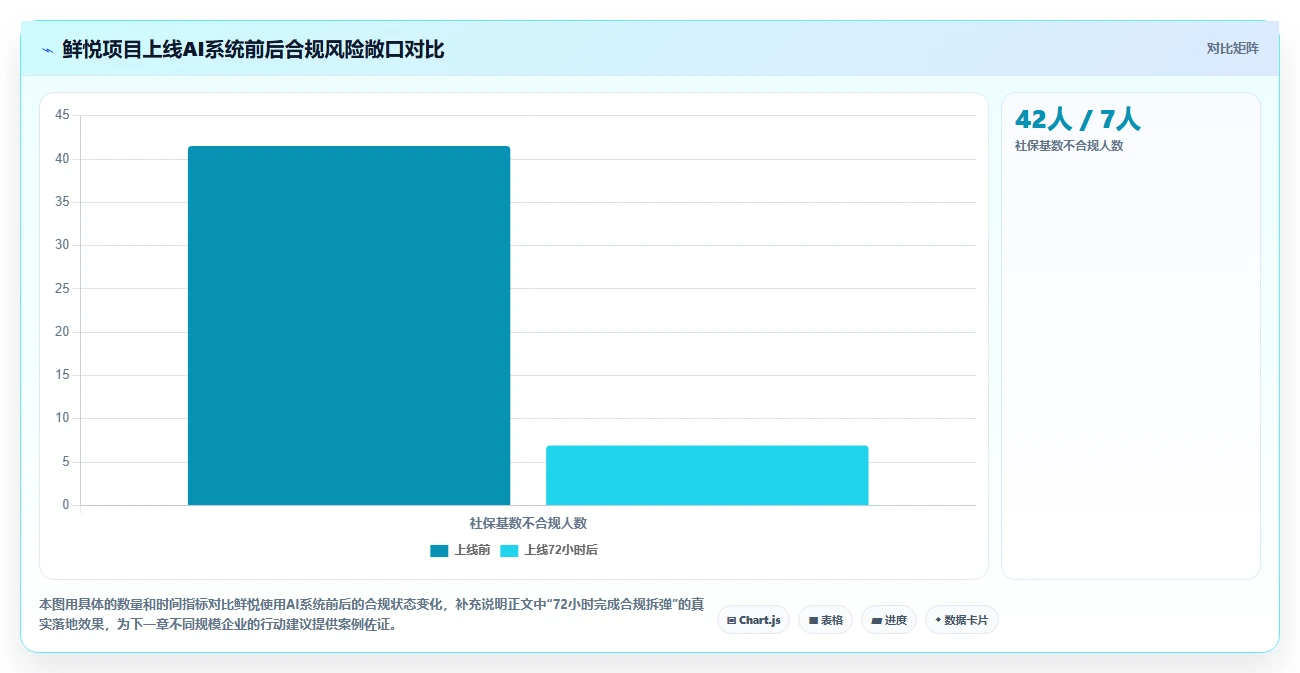The image size is (1300, 673).
Task: Click the y-axis tick value 35
Action: click(x=62, y=202)
